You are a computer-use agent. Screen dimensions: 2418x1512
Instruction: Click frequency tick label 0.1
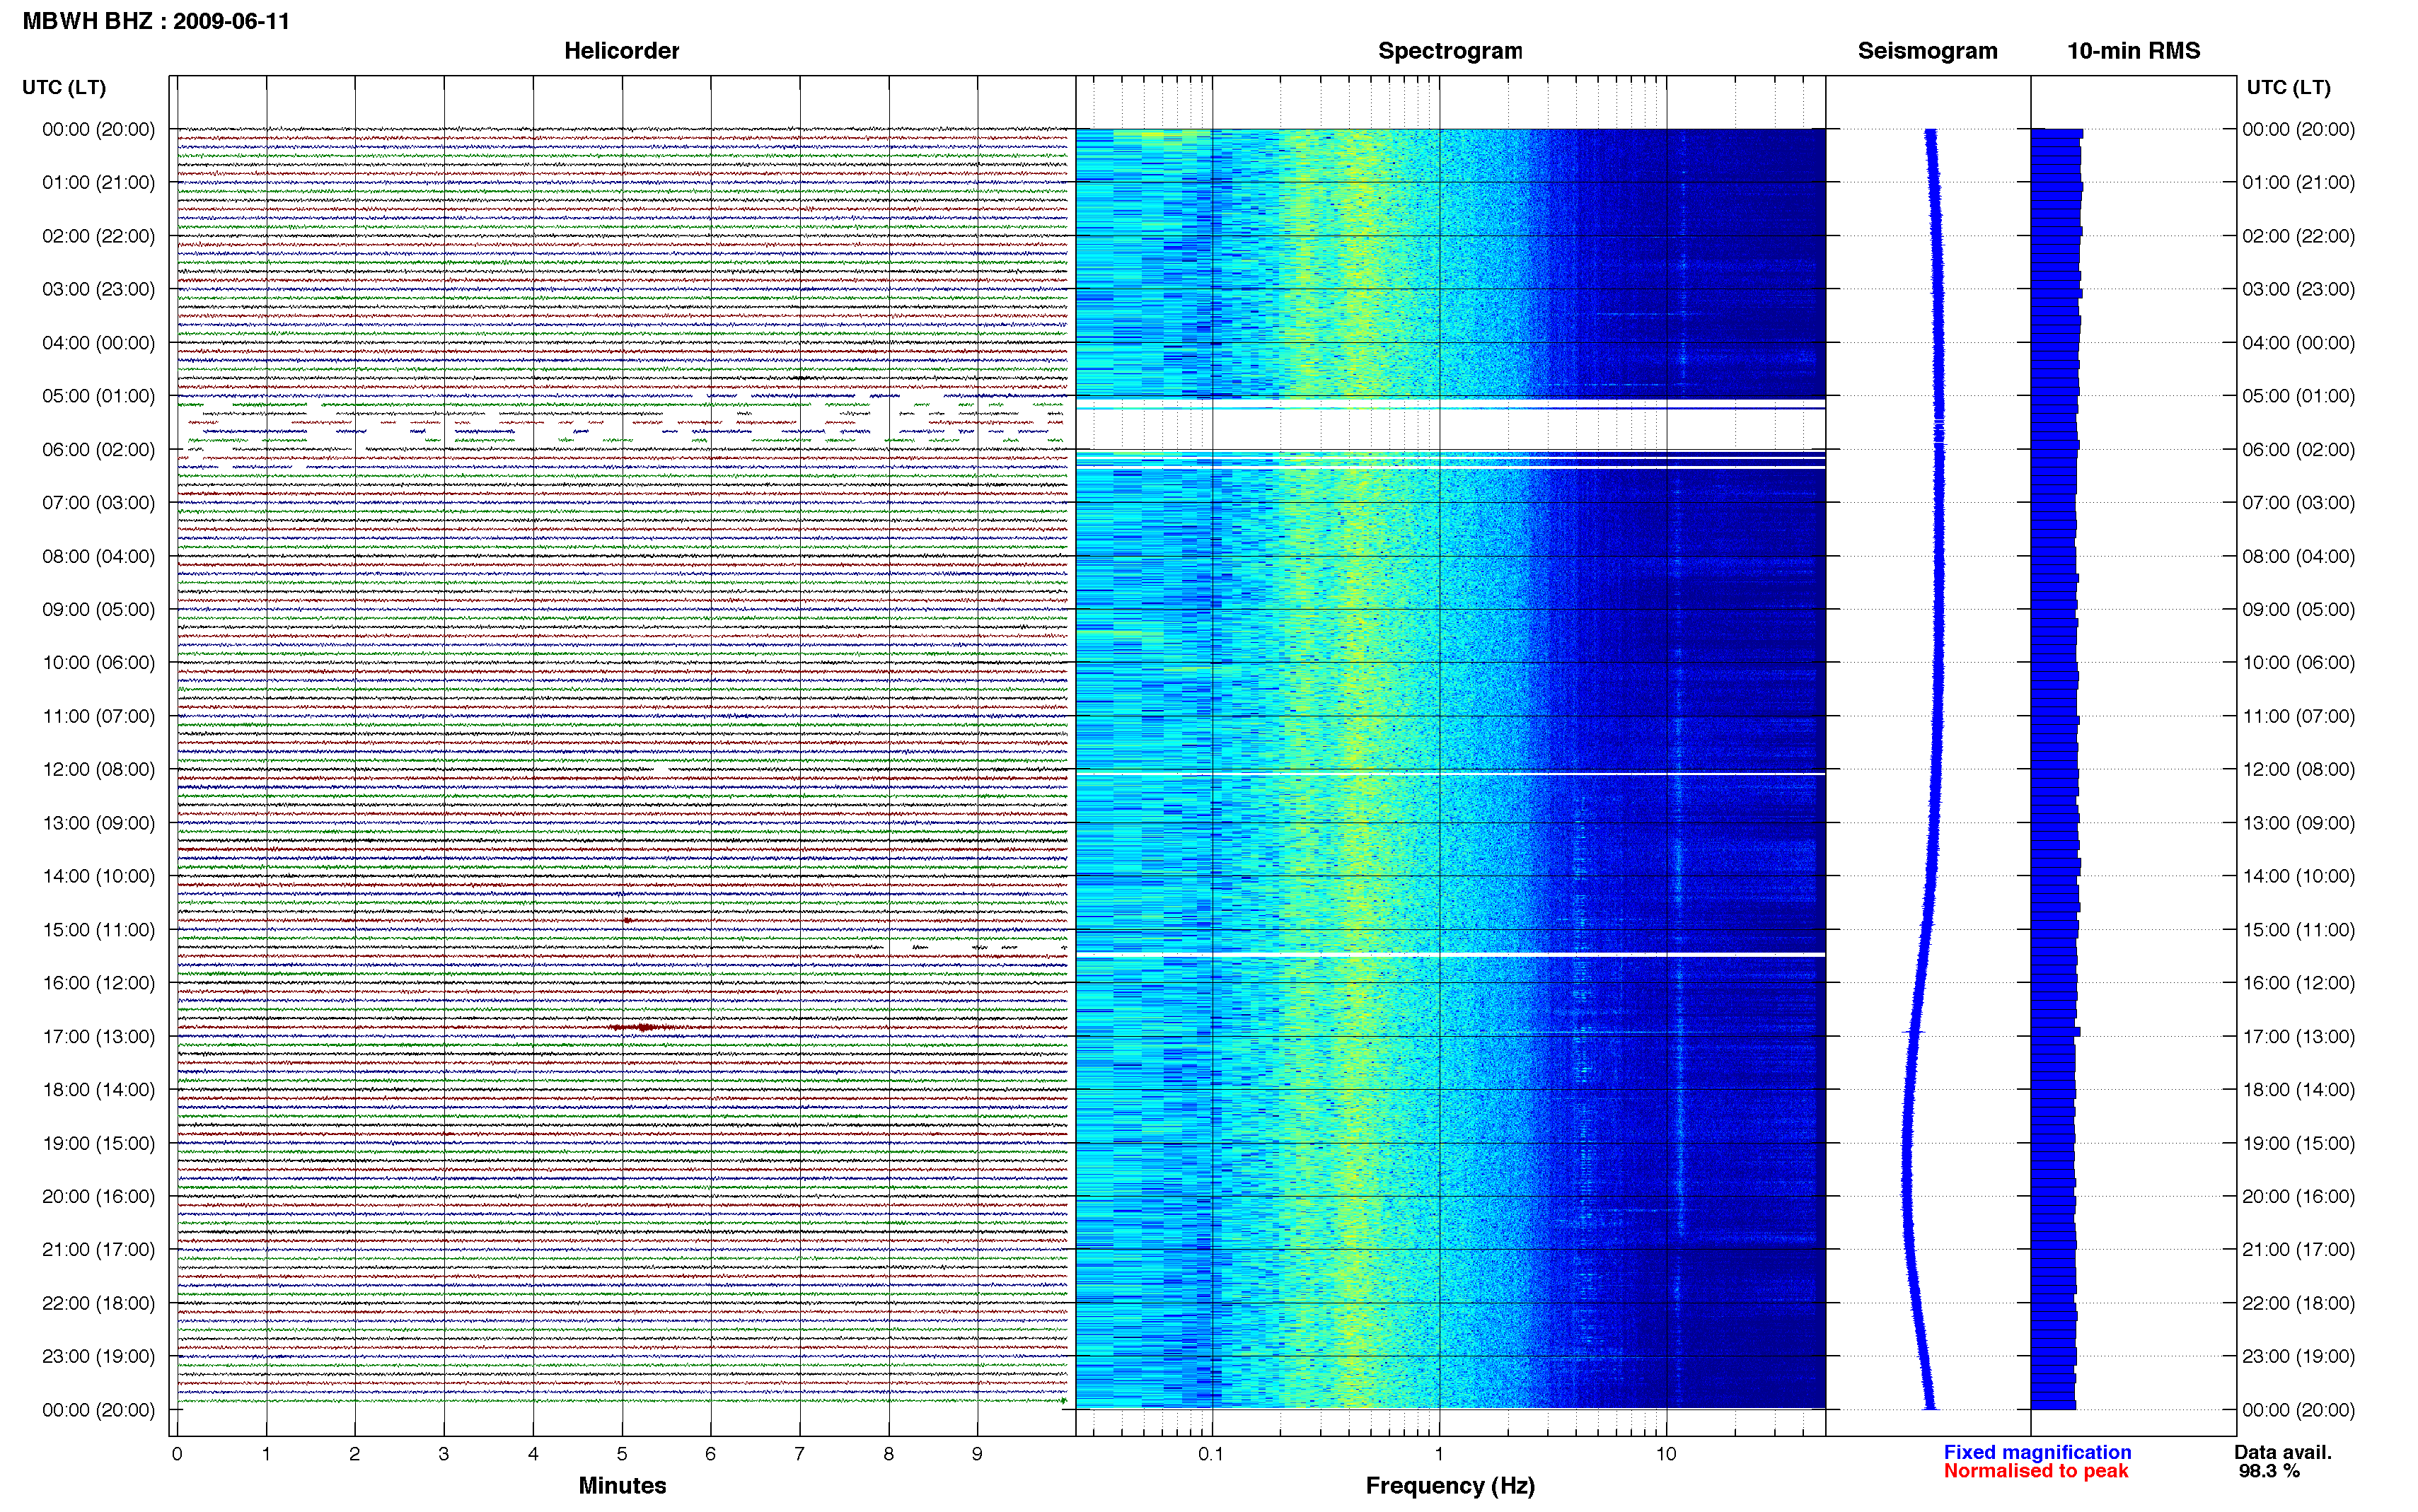click(x=1211, y=1455)
